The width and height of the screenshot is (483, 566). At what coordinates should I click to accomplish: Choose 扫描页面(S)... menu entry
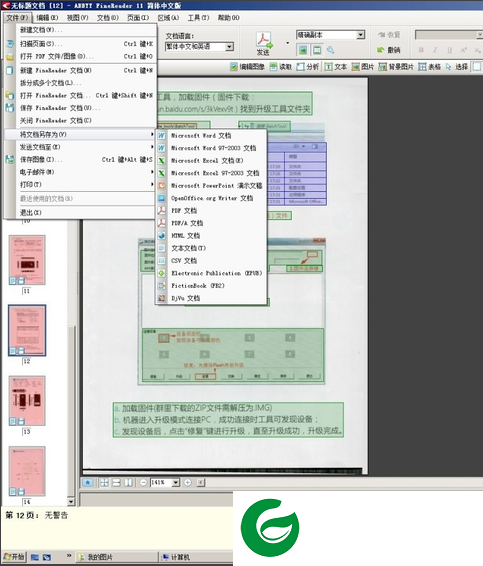[81, 44]
